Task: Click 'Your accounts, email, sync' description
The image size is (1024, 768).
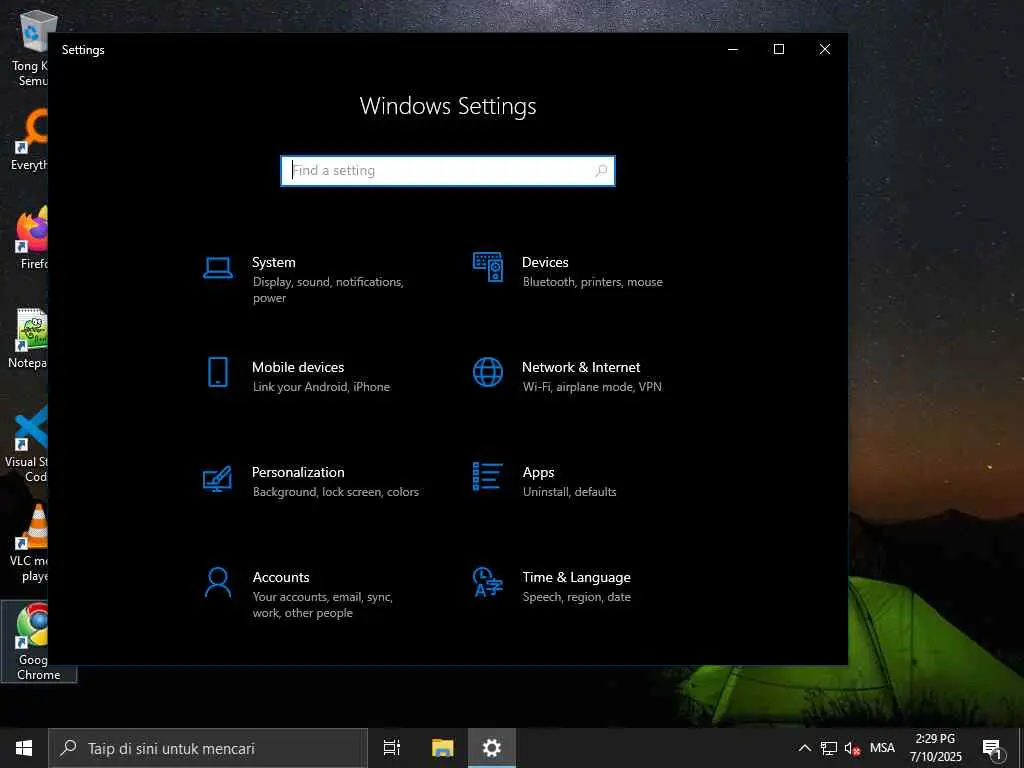Action: (323, 605)
